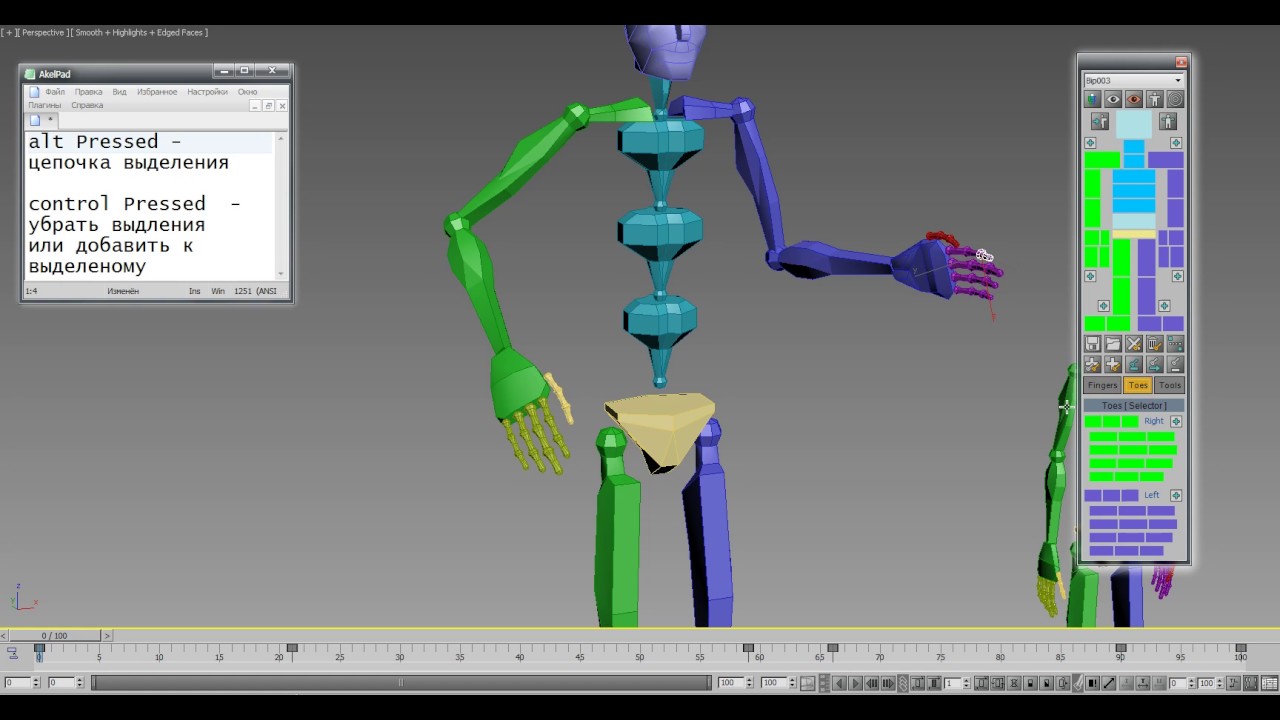Select the head swatch on biped selector
The image size is (1280, 720).
(x=1134, y=124)
